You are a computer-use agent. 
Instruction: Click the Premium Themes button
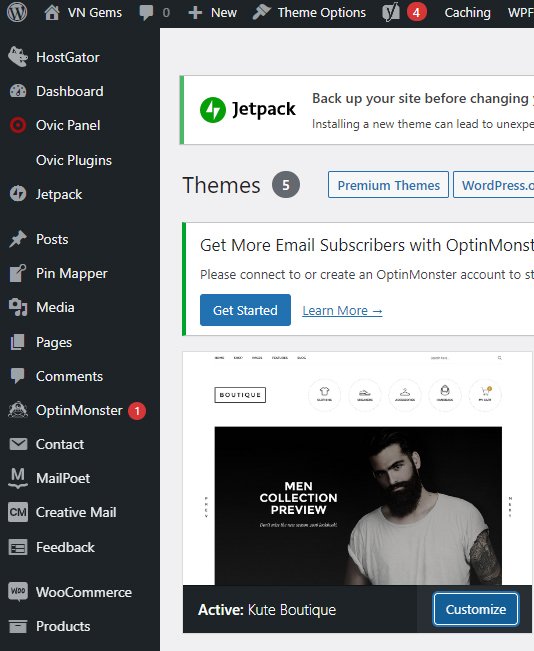(x=388, y=185)
